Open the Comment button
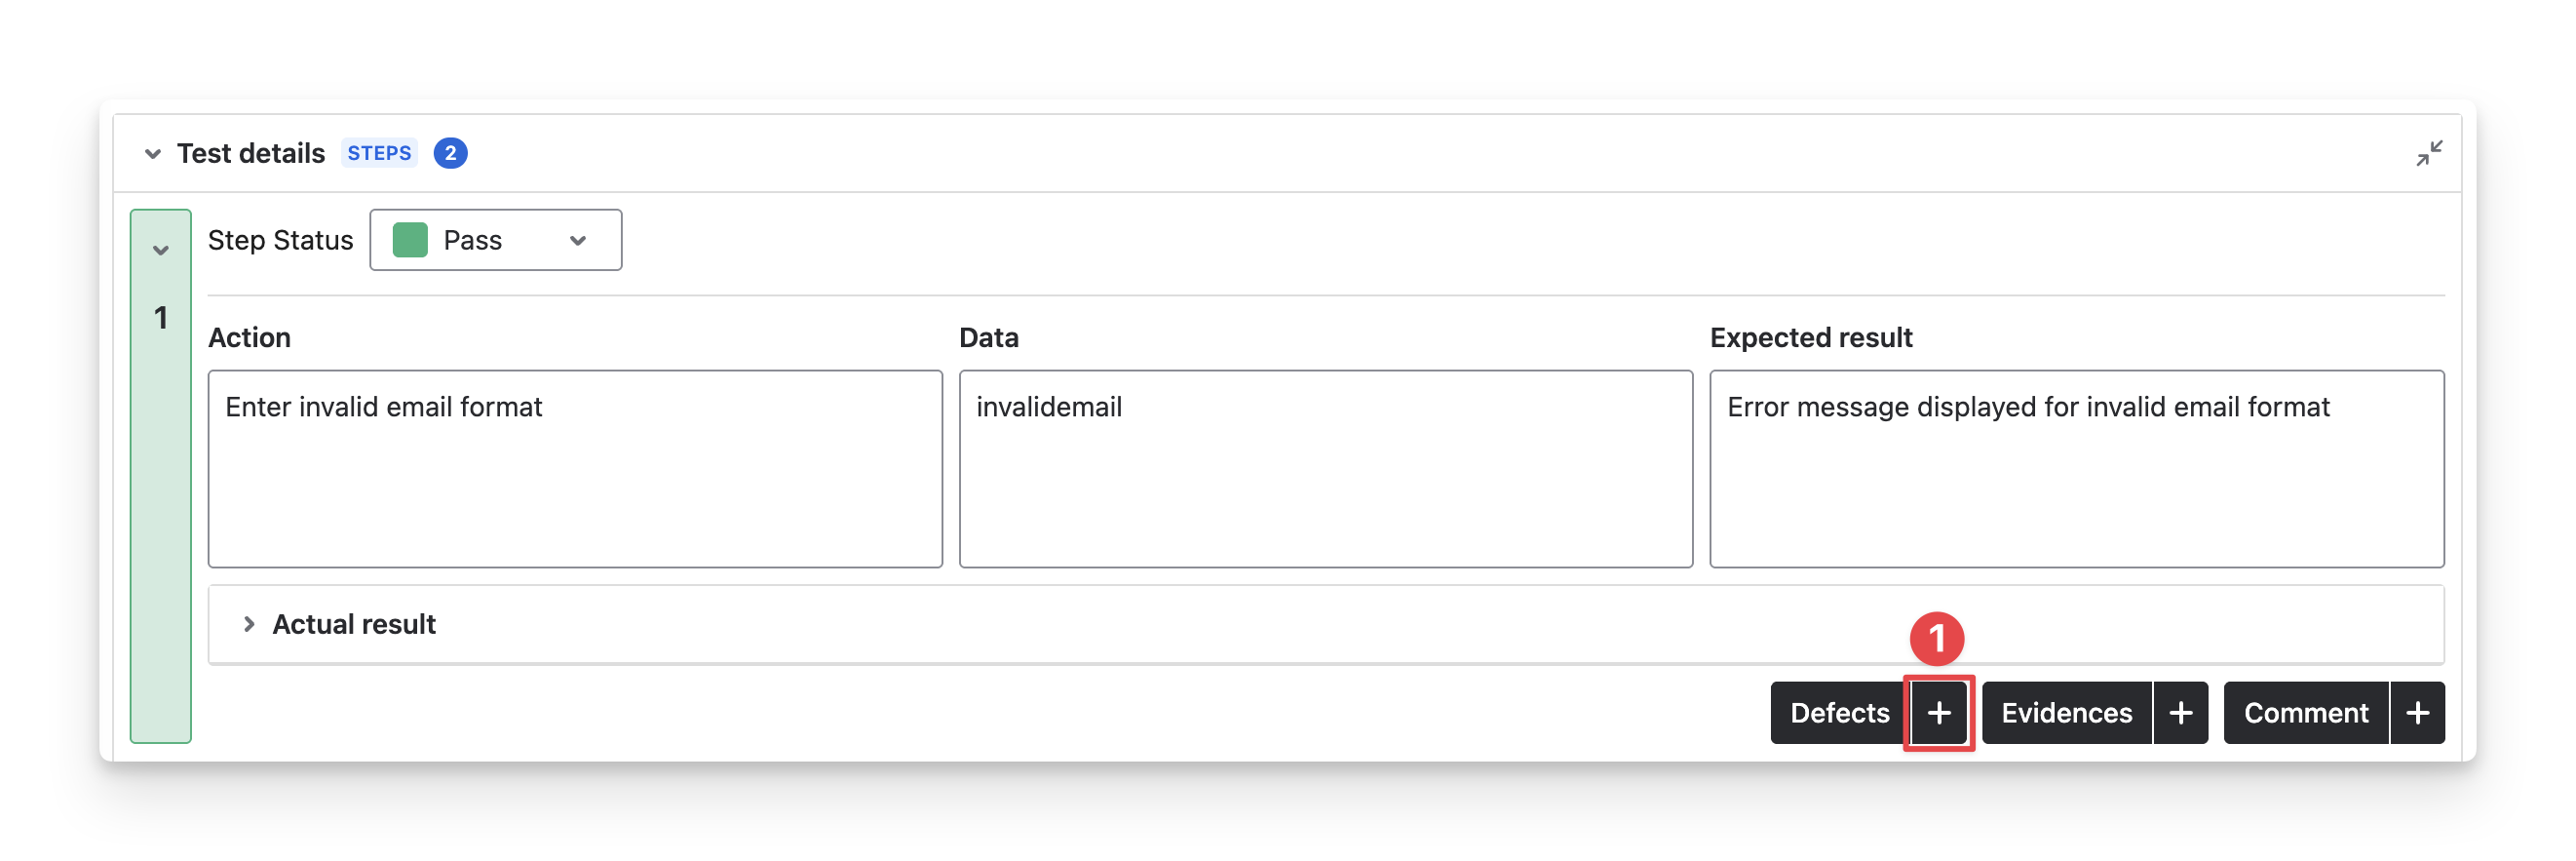2576x861 pixels. click(2305, 713)
